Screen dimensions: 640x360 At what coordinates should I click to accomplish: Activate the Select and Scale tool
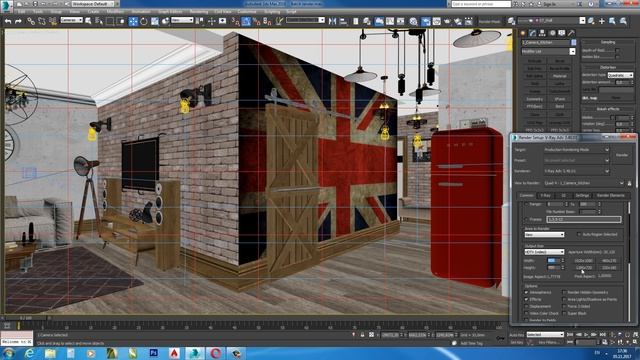tap(155, 21)
